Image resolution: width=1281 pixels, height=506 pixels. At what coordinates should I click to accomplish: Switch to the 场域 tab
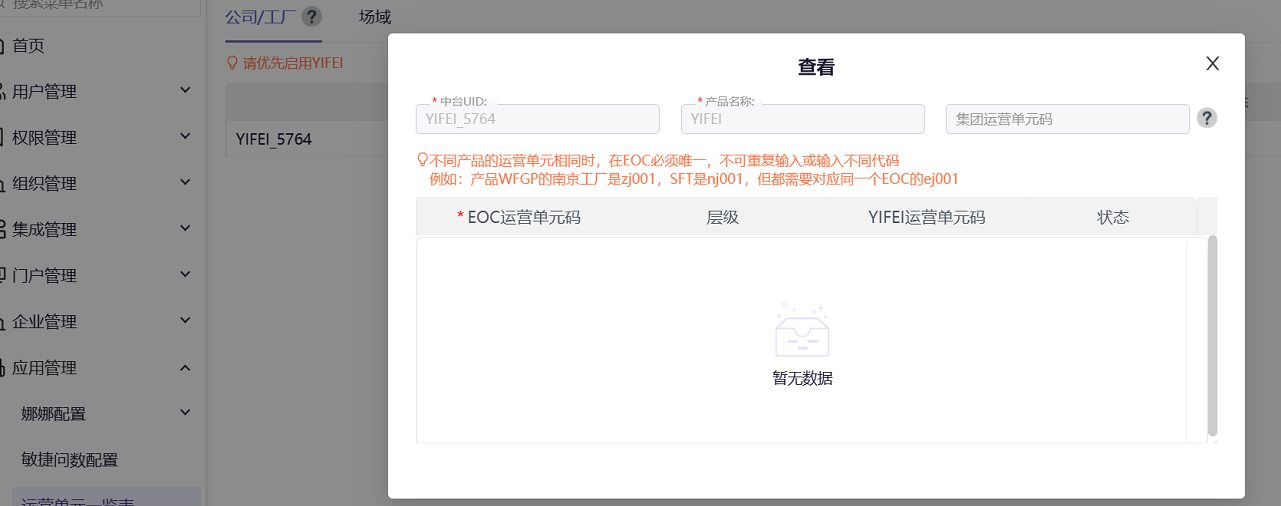[375, 17]
